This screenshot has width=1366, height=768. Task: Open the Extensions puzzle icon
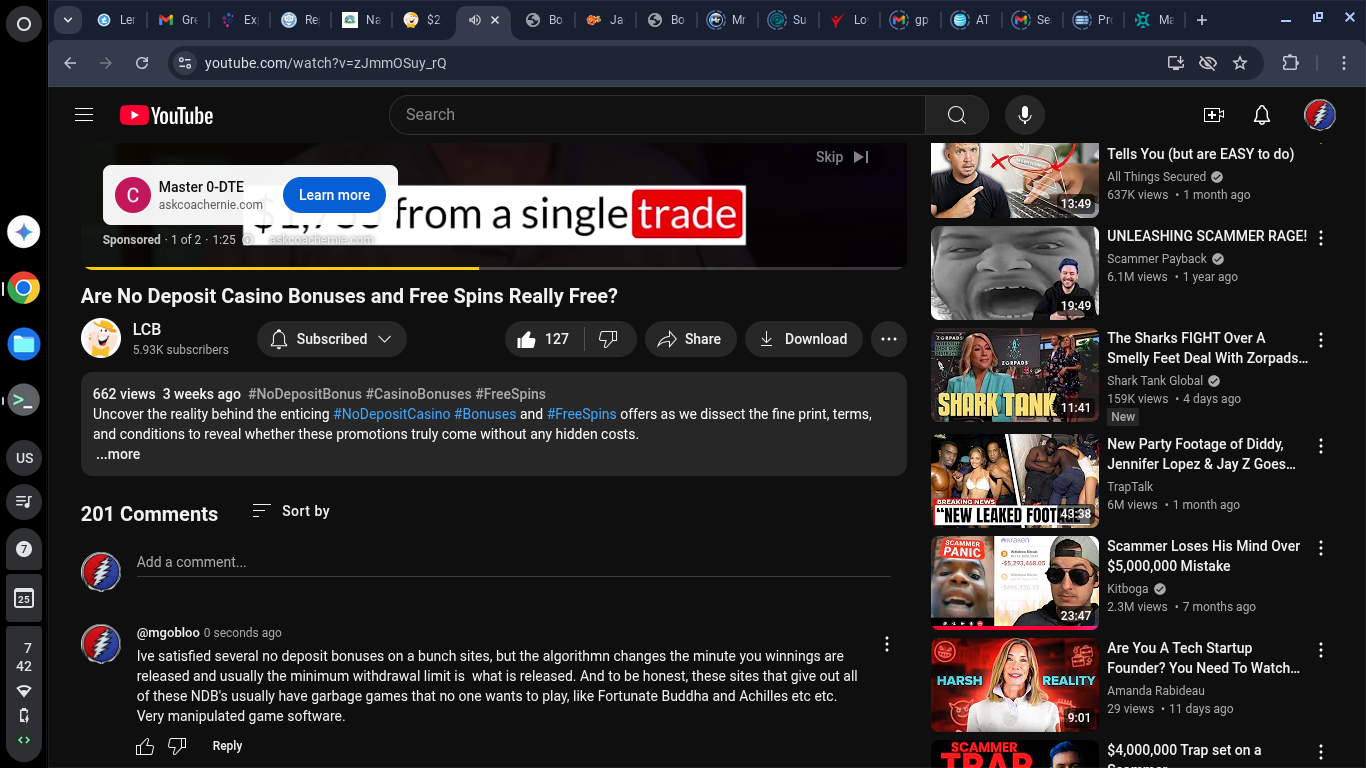tap(1290, 63)
